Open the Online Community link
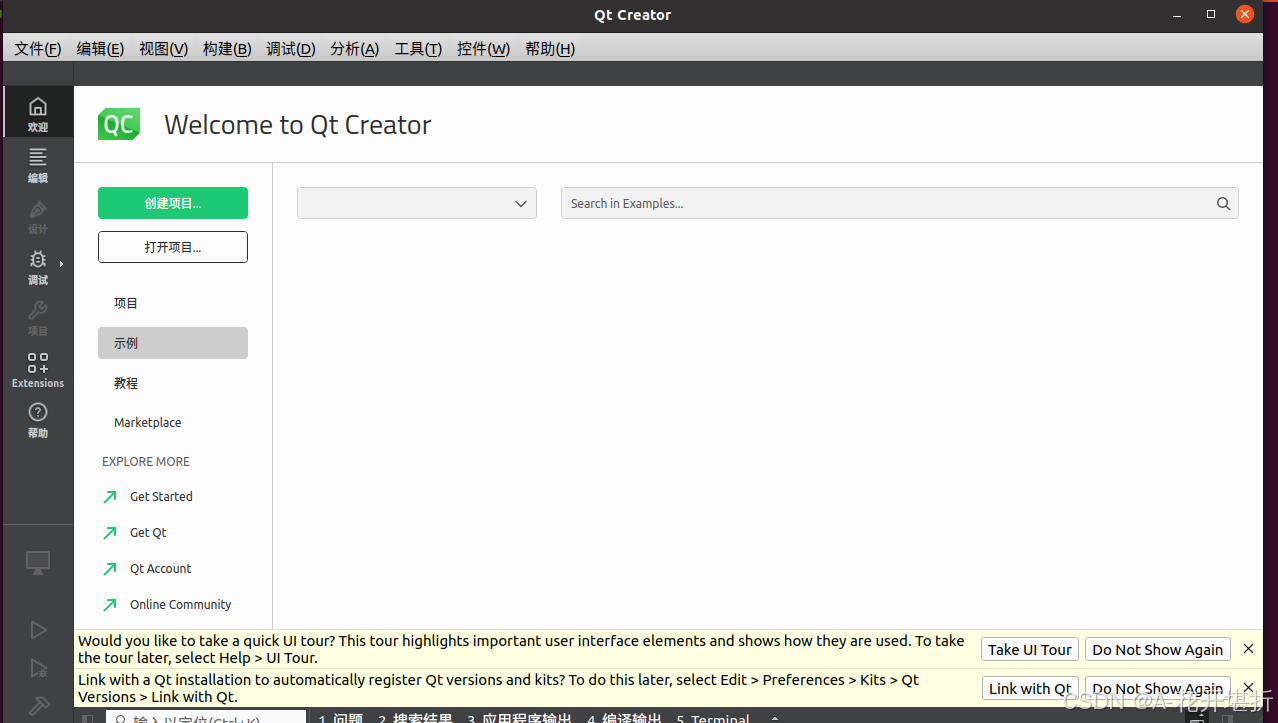Screen dimensions: 1278x723 coord(180,605)
